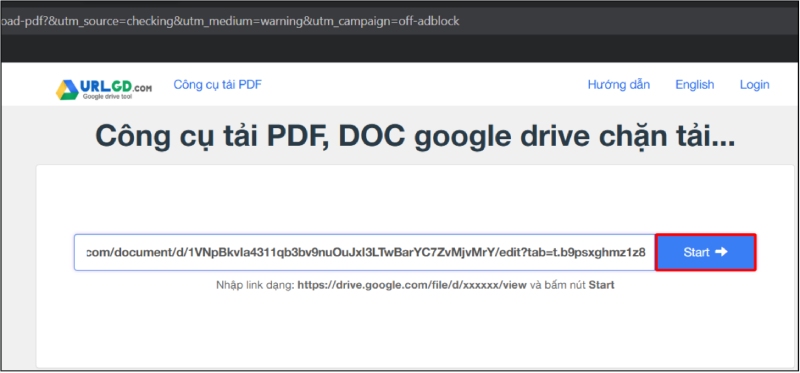Click the browser address bar URL
Viewport: 800px width, 373px height.
231,21
